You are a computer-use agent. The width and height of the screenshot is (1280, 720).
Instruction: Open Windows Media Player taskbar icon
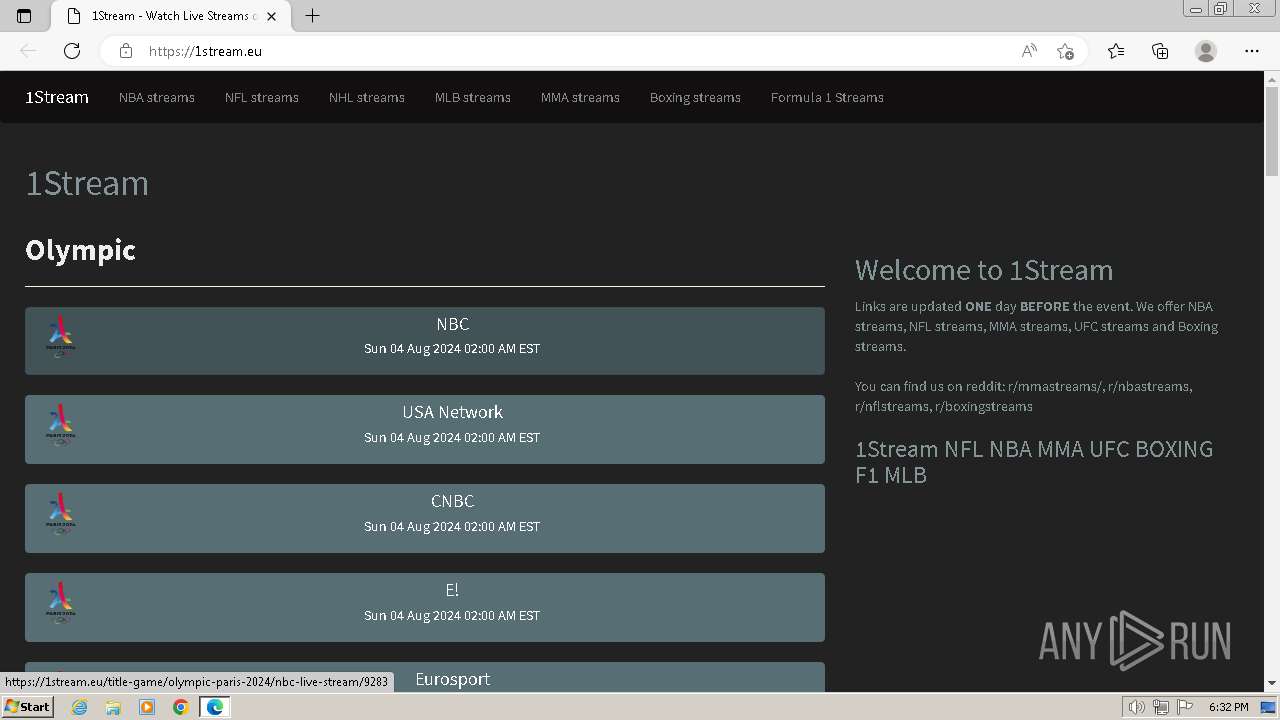coord(147,707)
